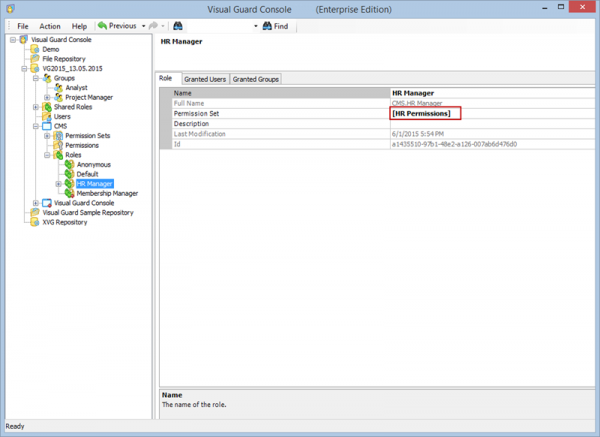Click the Find button
600x437 pixels.
276,26
